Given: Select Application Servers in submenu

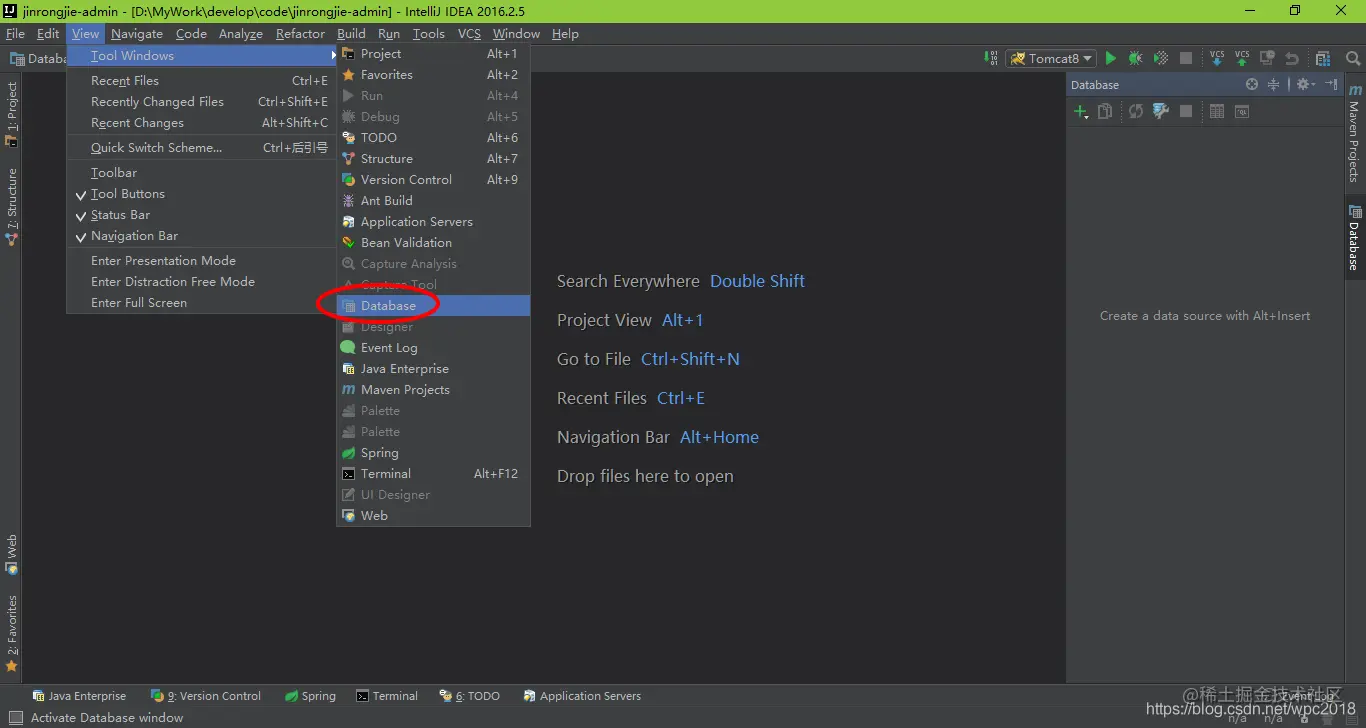Looking at the screenshot, I should 433,221.
